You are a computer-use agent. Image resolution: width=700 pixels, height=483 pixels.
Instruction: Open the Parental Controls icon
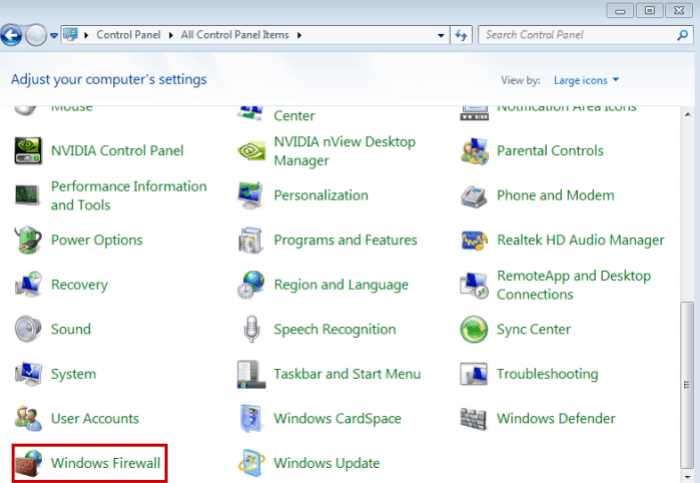[x=474, y=151]
